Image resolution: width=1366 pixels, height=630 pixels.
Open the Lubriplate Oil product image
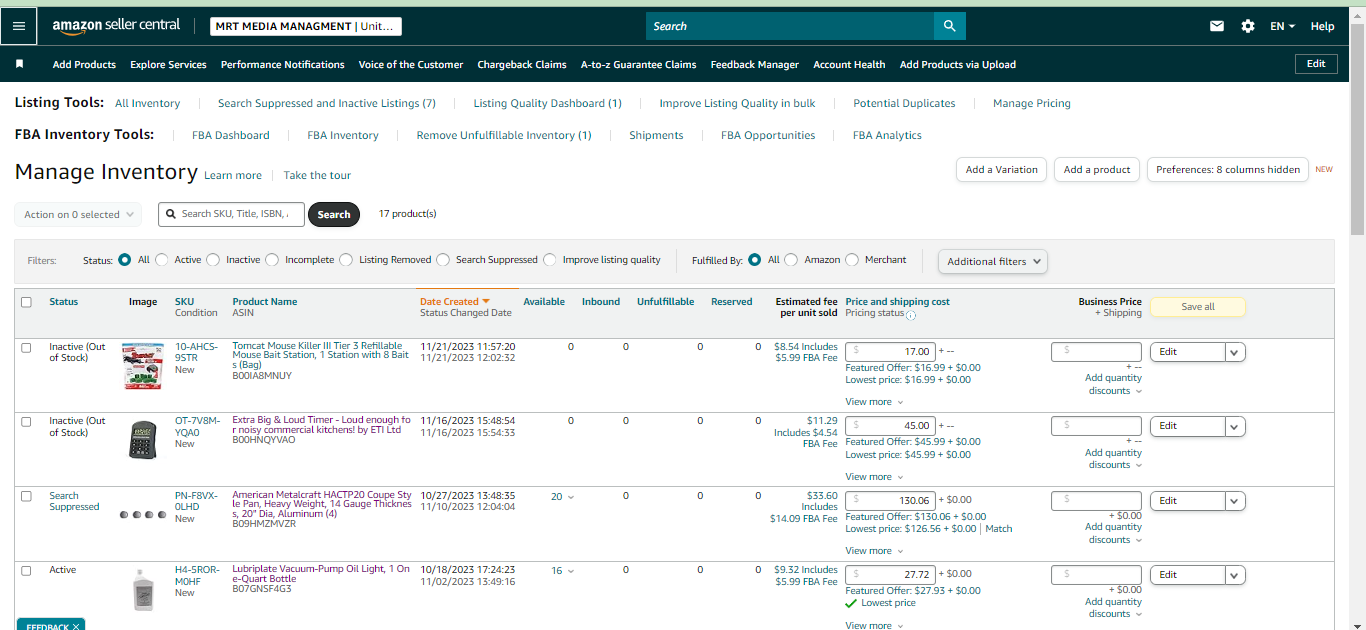tap(143, 589)
